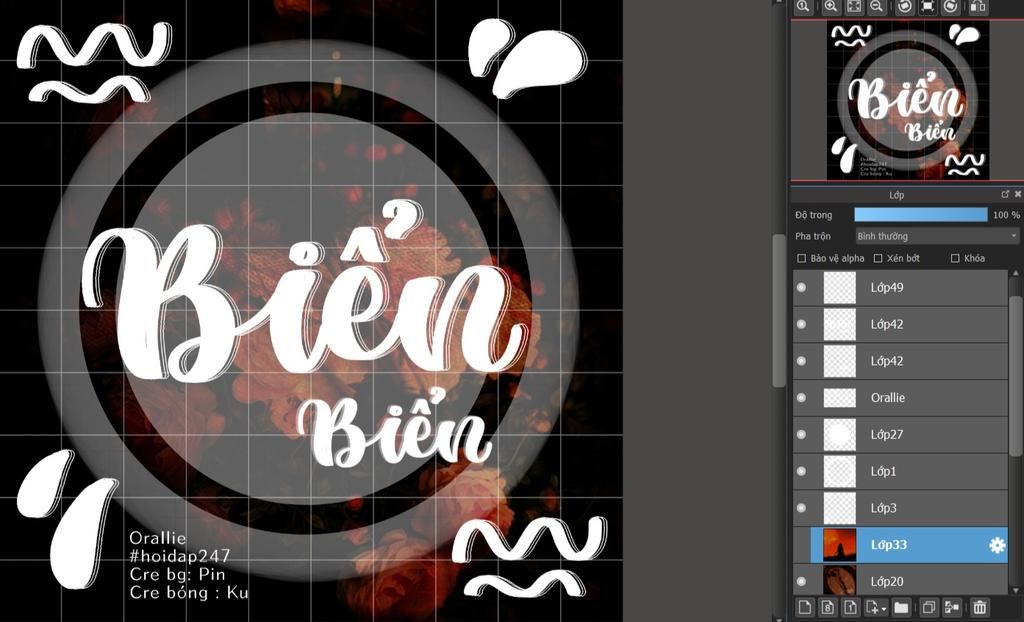
Task: Zoom out with the navigator minus magnifier
Action: (x=877, y=7)
